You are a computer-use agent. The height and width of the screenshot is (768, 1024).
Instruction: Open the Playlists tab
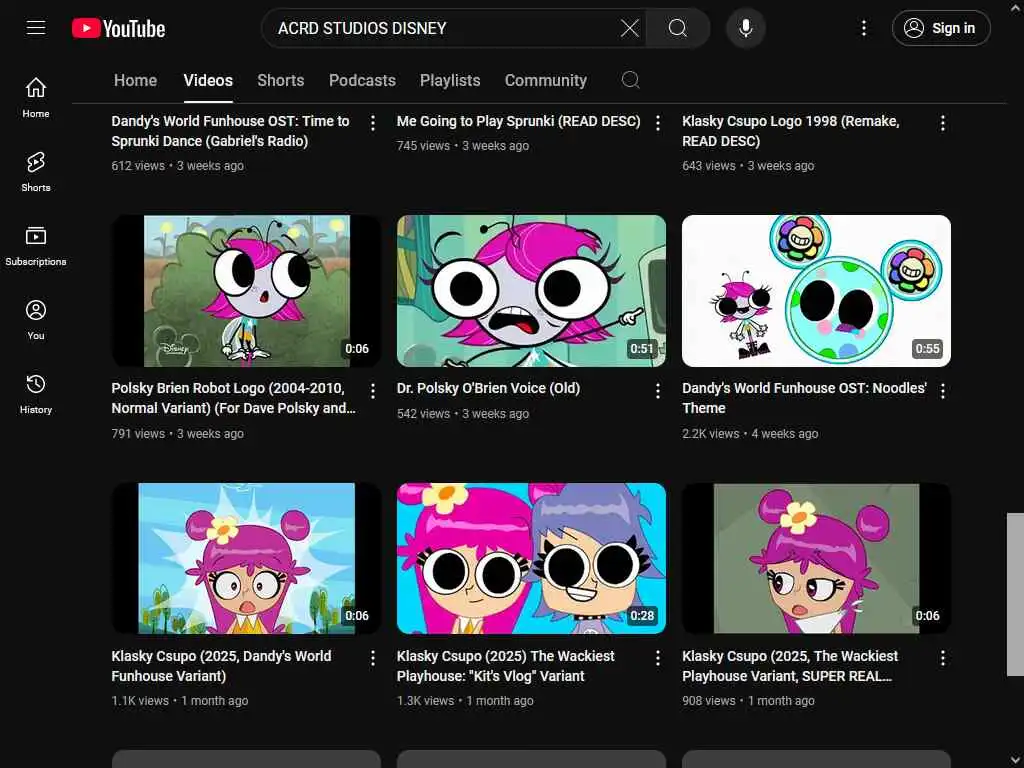coord(450,80)
